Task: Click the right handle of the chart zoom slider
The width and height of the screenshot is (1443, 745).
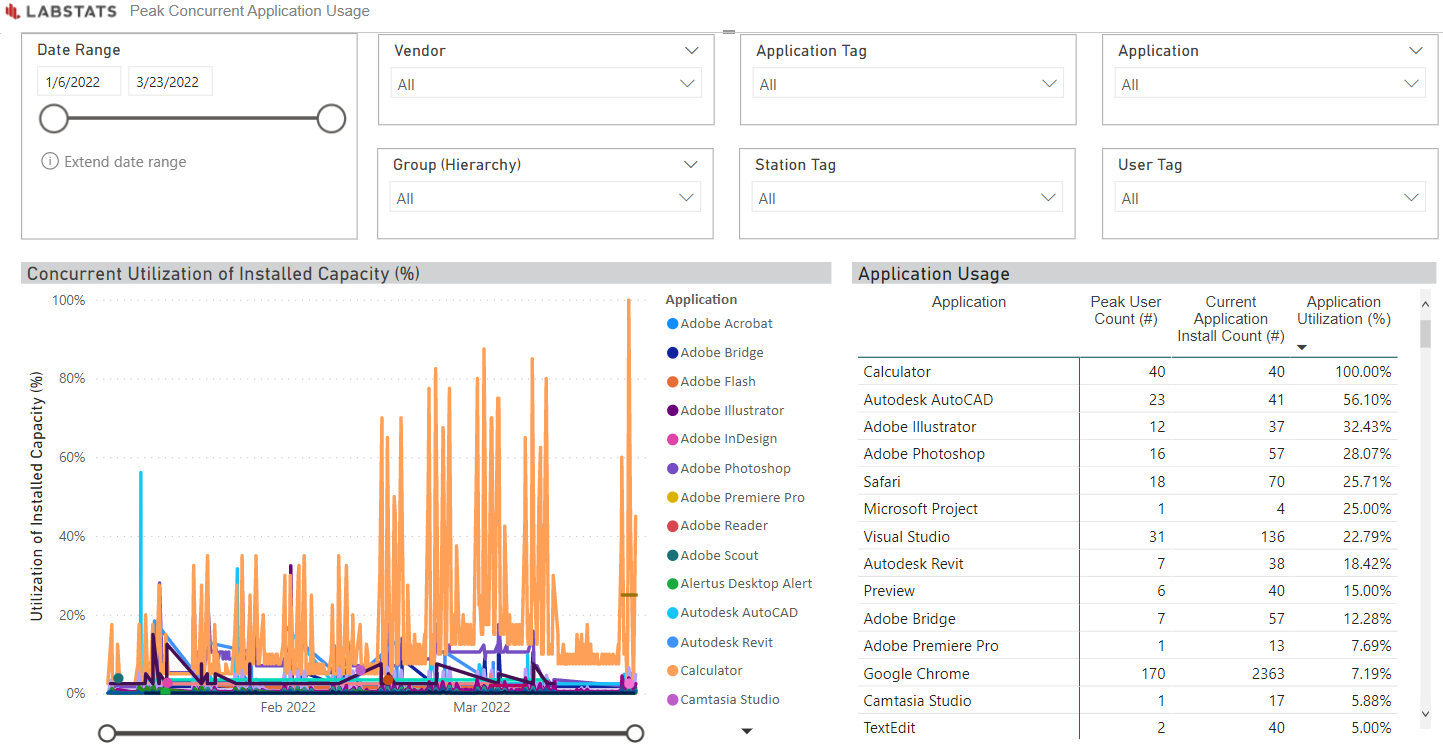Action: 634,734
